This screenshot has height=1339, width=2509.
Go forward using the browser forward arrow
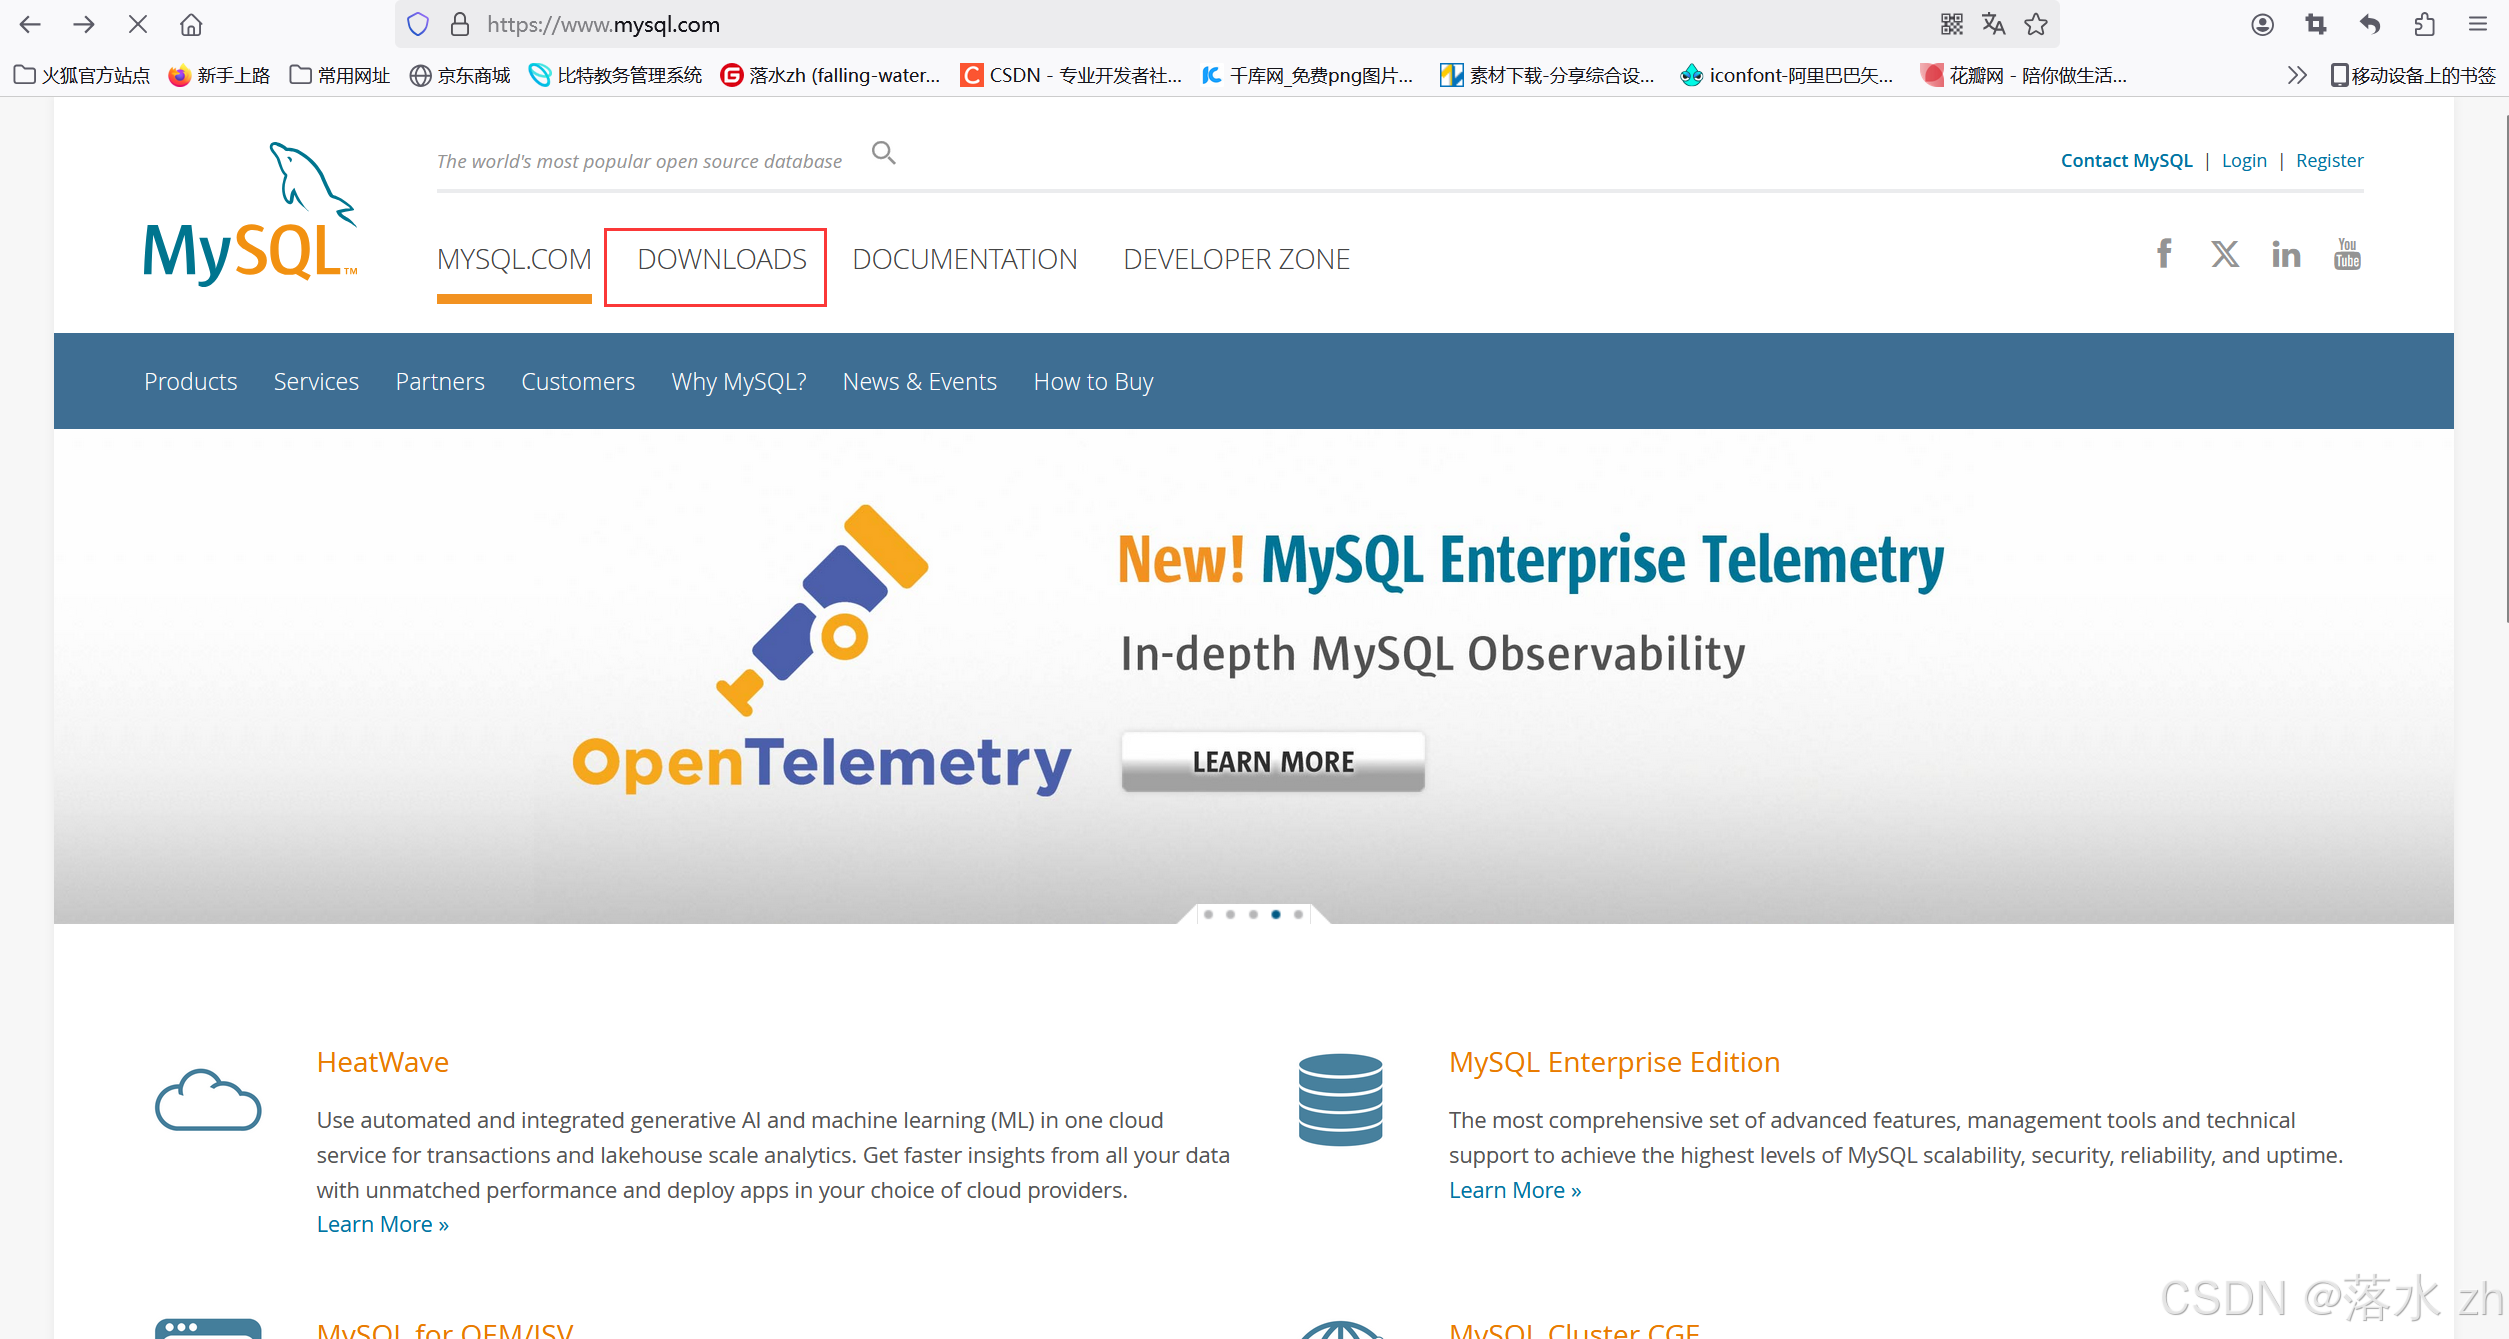(x=84, y=24)
